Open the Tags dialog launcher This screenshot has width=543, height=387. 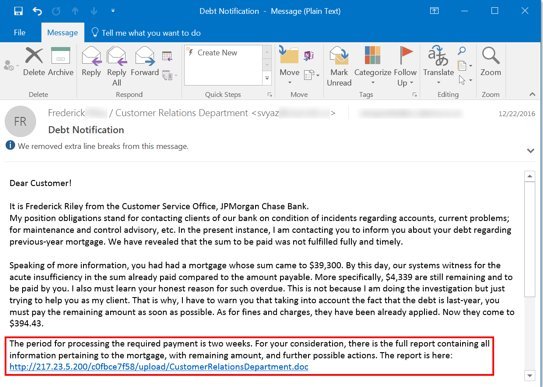tap(415, 94)
